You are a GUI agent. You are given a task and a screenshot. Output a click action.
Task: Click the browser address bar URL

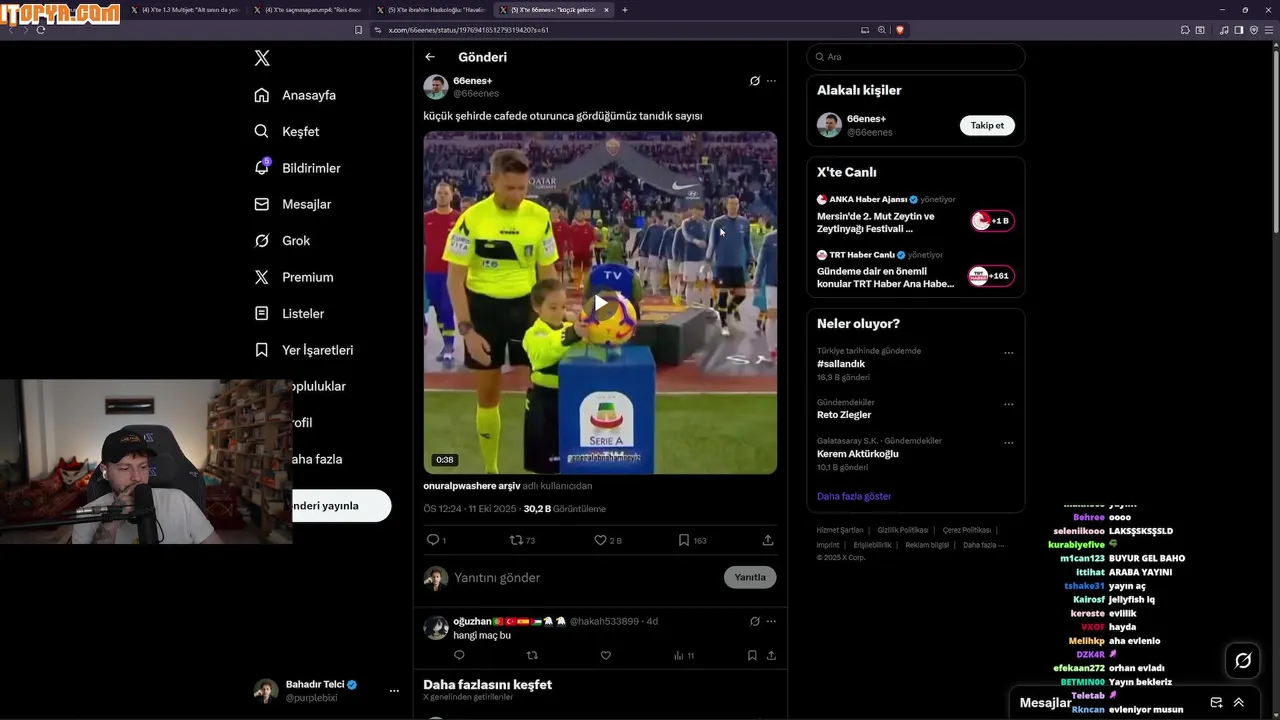coord(467,30)
